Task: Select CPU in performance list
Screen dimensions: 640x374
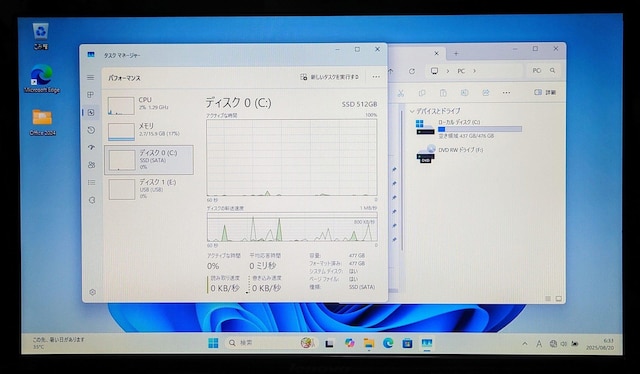Action: coord(149,105)
